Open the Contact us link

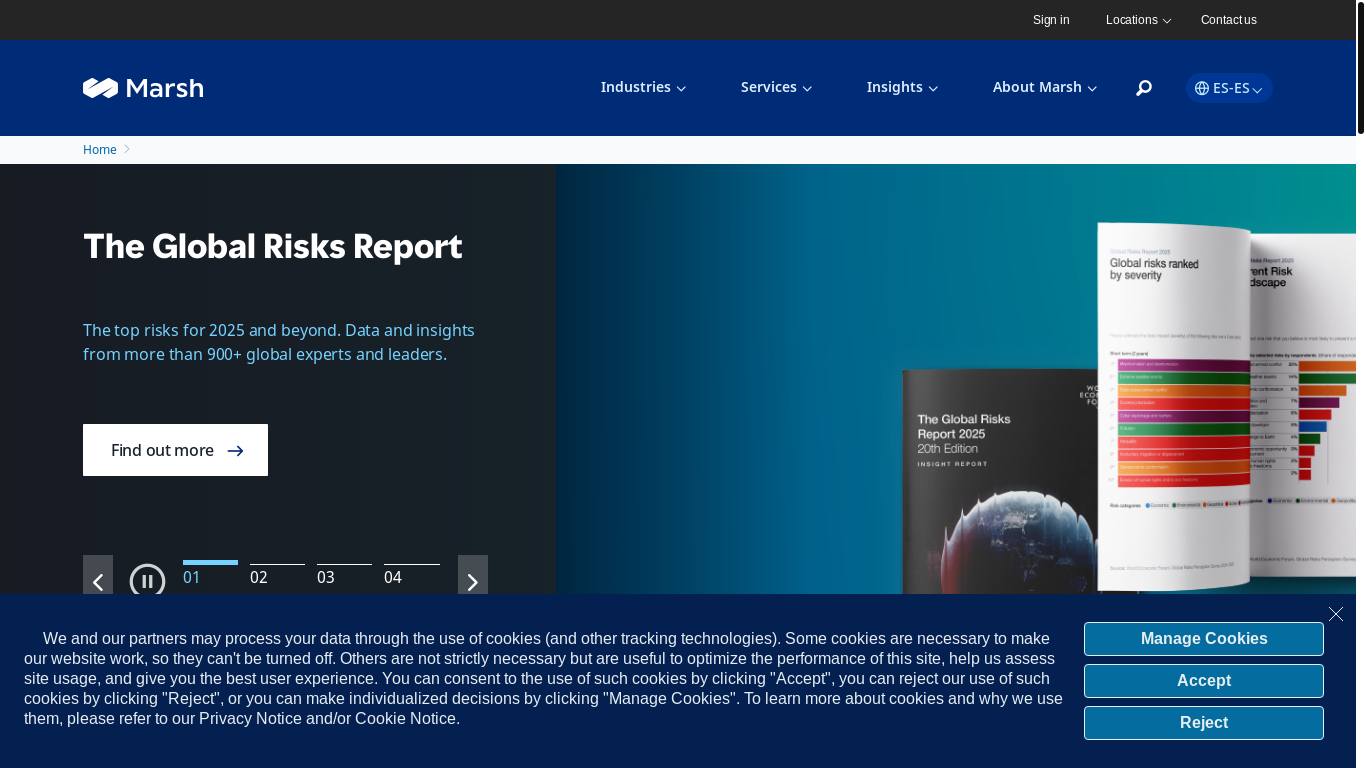point(1229,20)
